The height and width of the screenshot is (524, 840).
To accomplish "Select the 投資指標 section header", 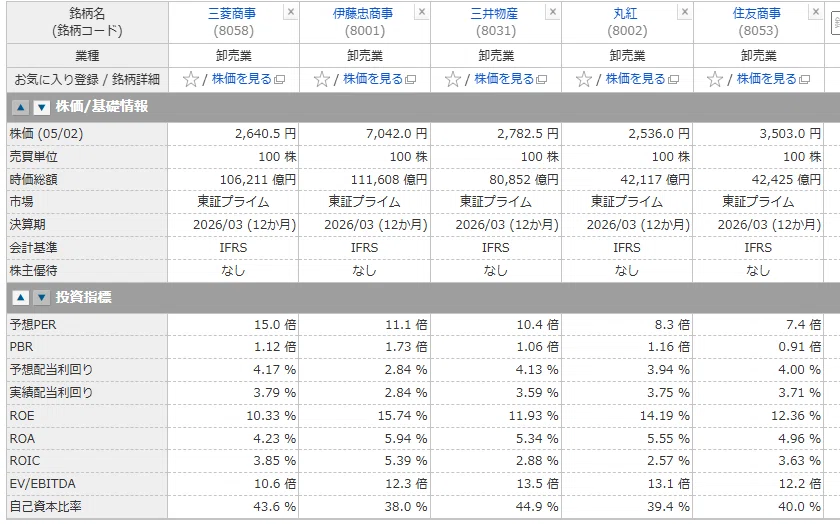I will point(84,297).
